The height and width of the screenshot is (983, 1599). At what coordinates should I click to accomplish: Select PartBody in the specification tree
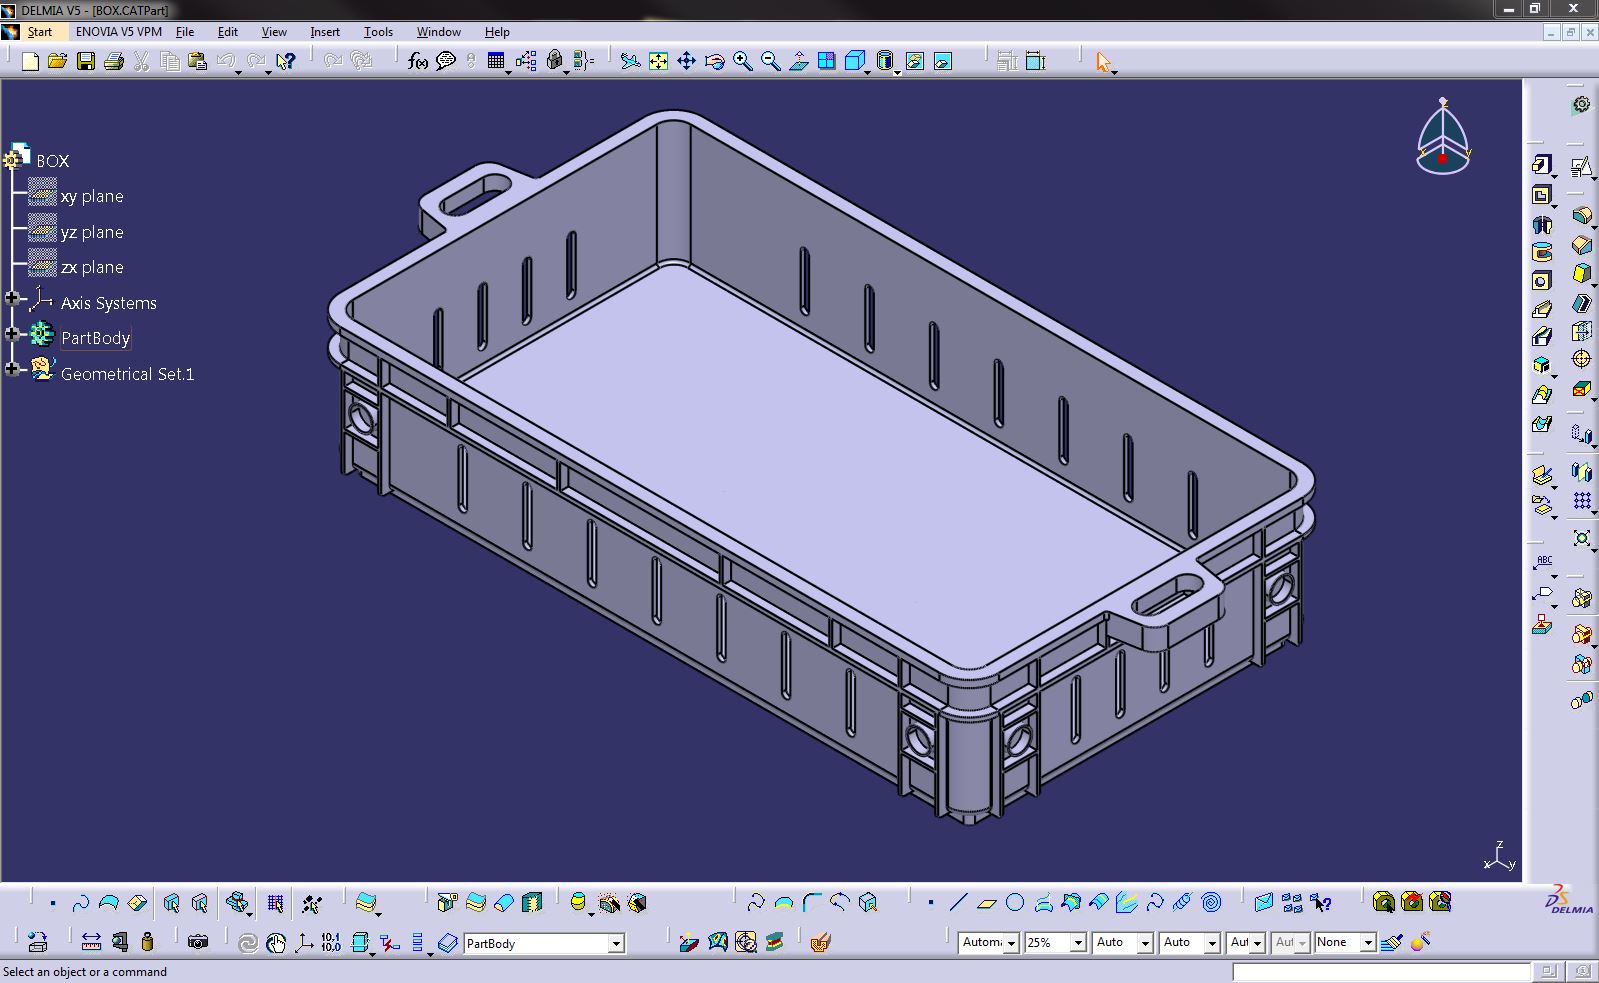click(96, 338)
